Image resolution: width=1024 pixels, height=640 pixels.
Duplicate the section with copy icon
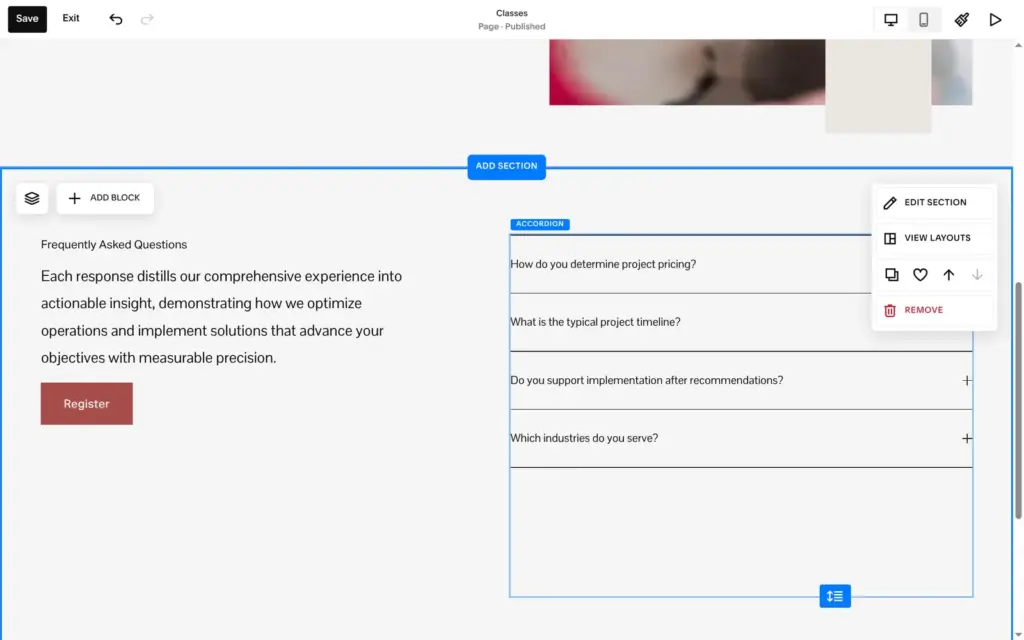(891, 275)
